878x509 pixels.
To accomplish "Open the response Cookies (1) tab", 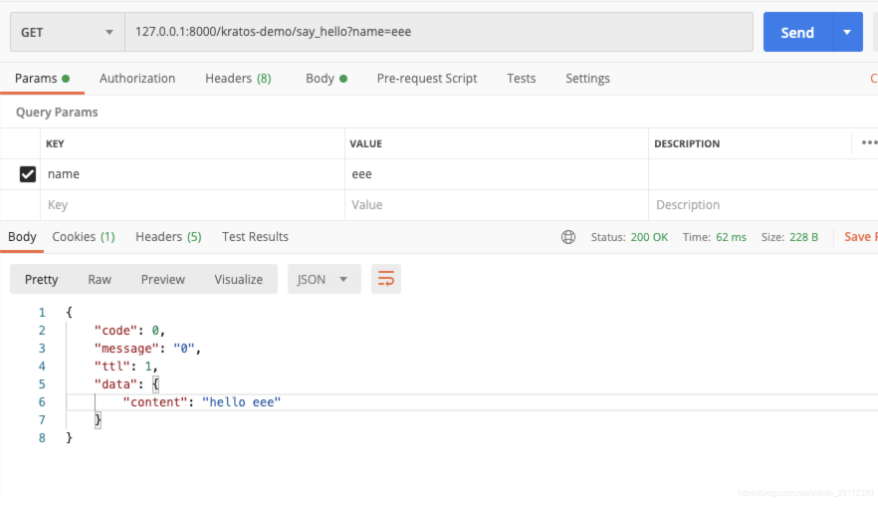I will 83,237.
